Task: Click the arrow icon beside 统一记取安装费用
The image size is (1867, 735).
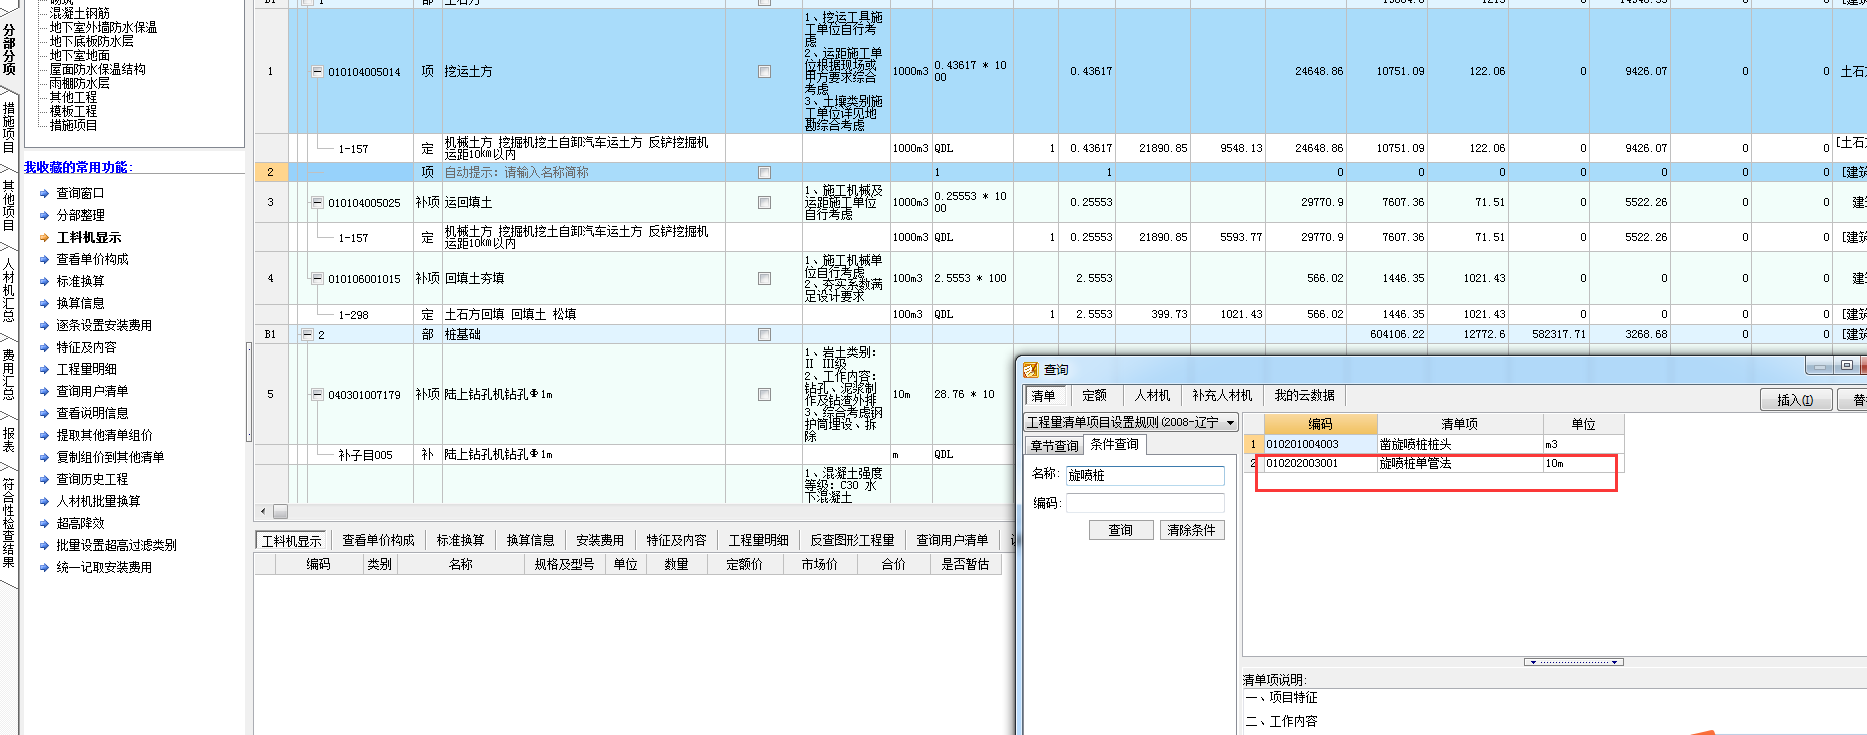Action: [x=44, y=568]
